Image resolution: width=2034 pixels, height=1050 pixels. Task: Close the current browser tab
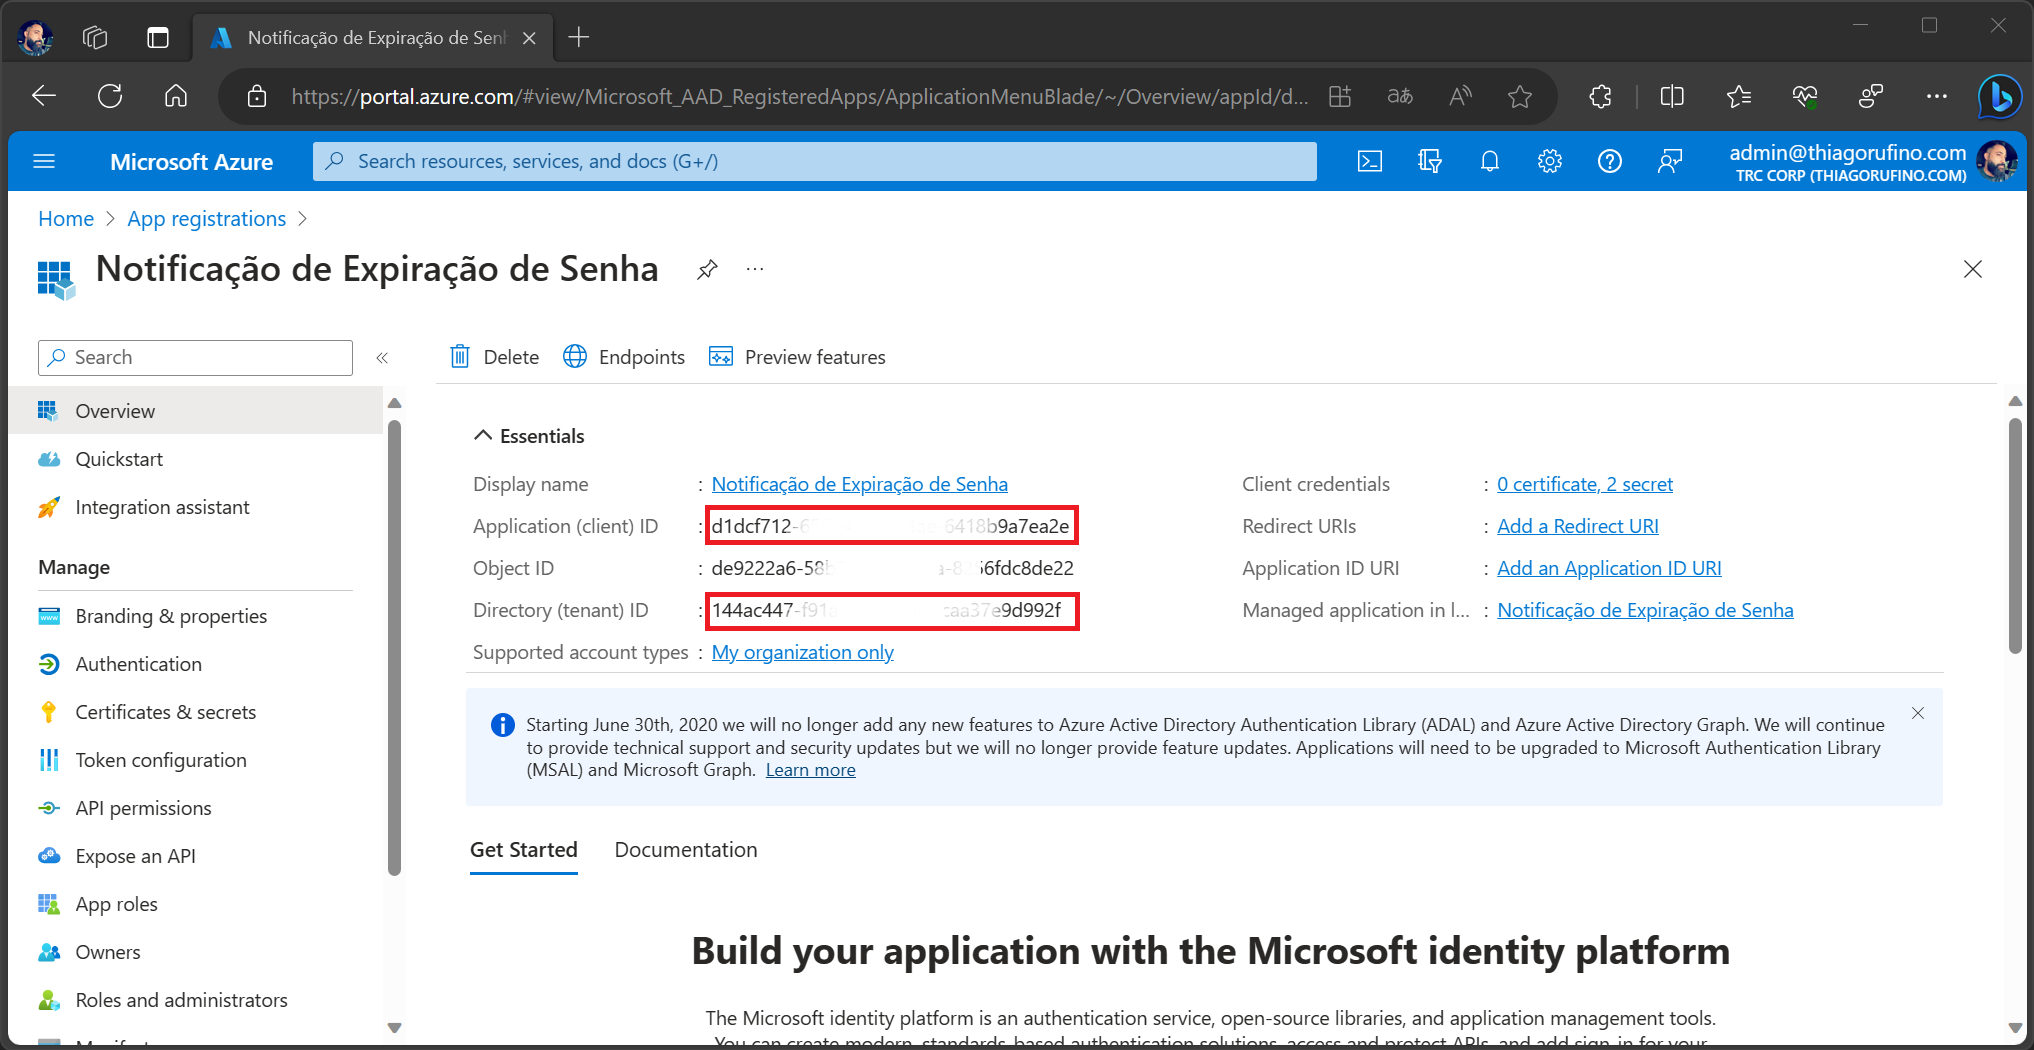[x=529, y=38]
